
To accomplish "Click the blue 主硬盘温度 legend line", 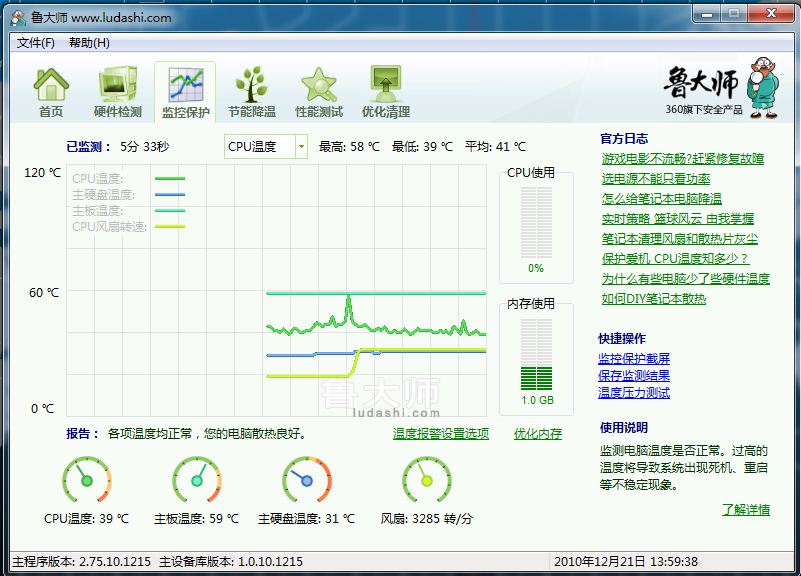I will click(170, 195).
